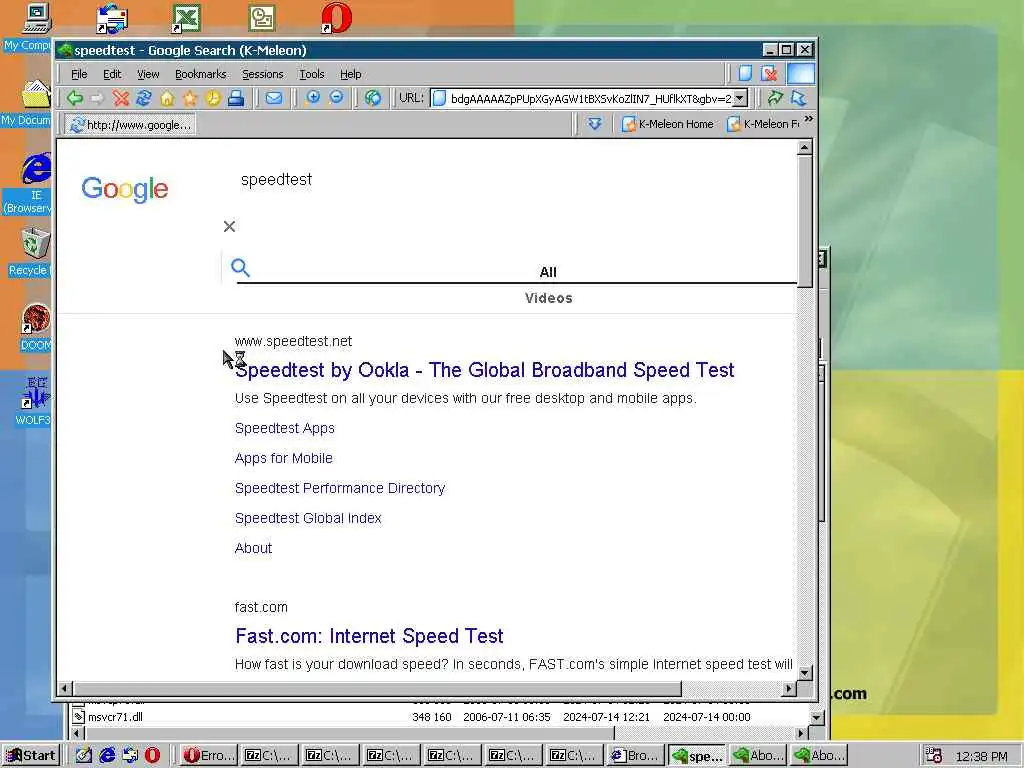Viewport: 1024px width, 768px height.
Task: Print the page with the printer icon
Action: [236, 99]
